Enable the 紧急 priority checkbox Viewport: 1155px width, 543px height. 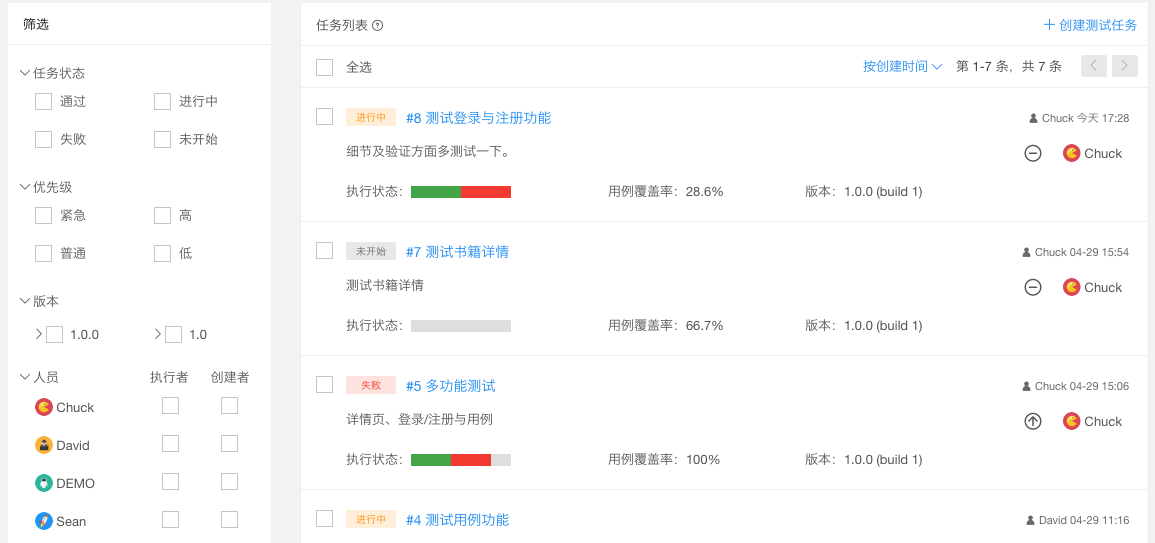click(43, 215)
